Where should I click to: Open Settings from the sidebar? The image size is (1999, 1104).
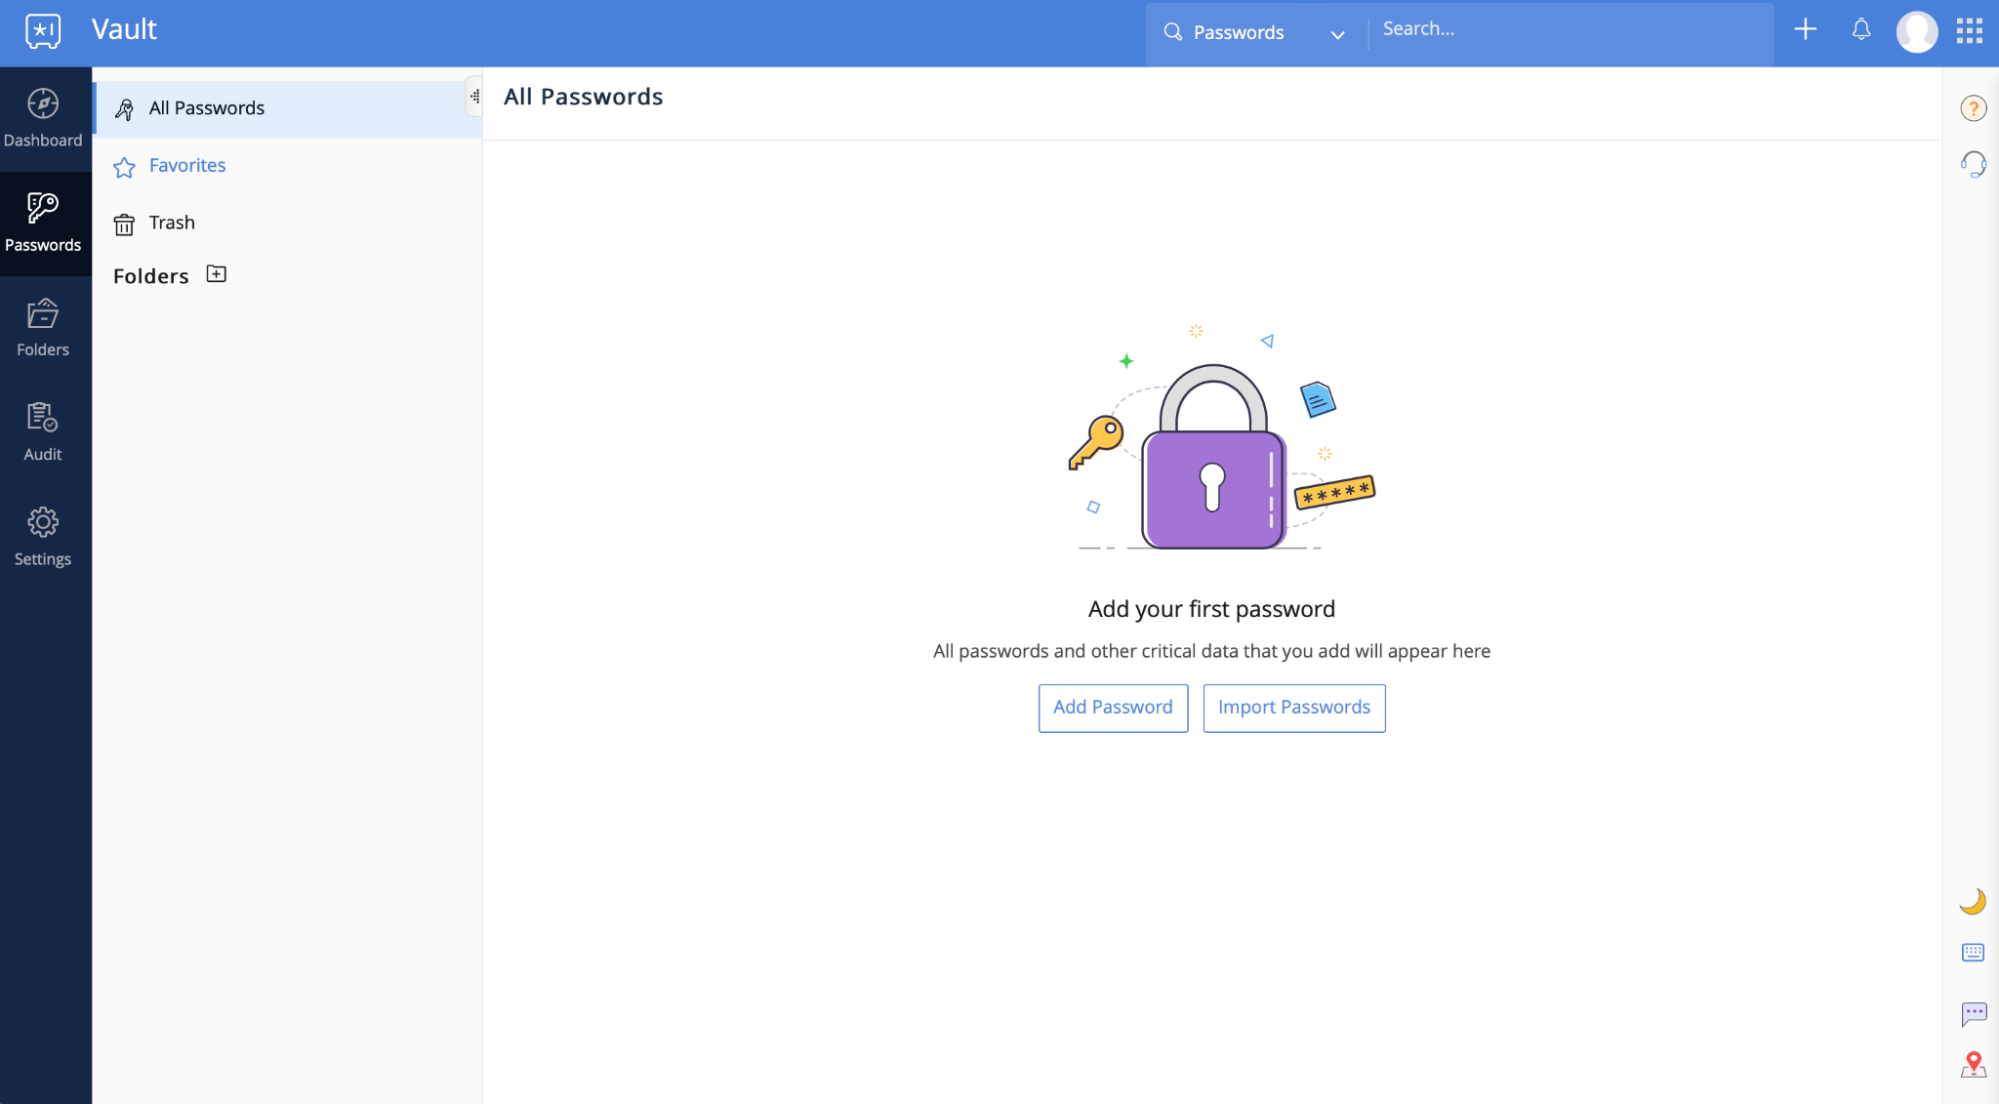[42, 534]
